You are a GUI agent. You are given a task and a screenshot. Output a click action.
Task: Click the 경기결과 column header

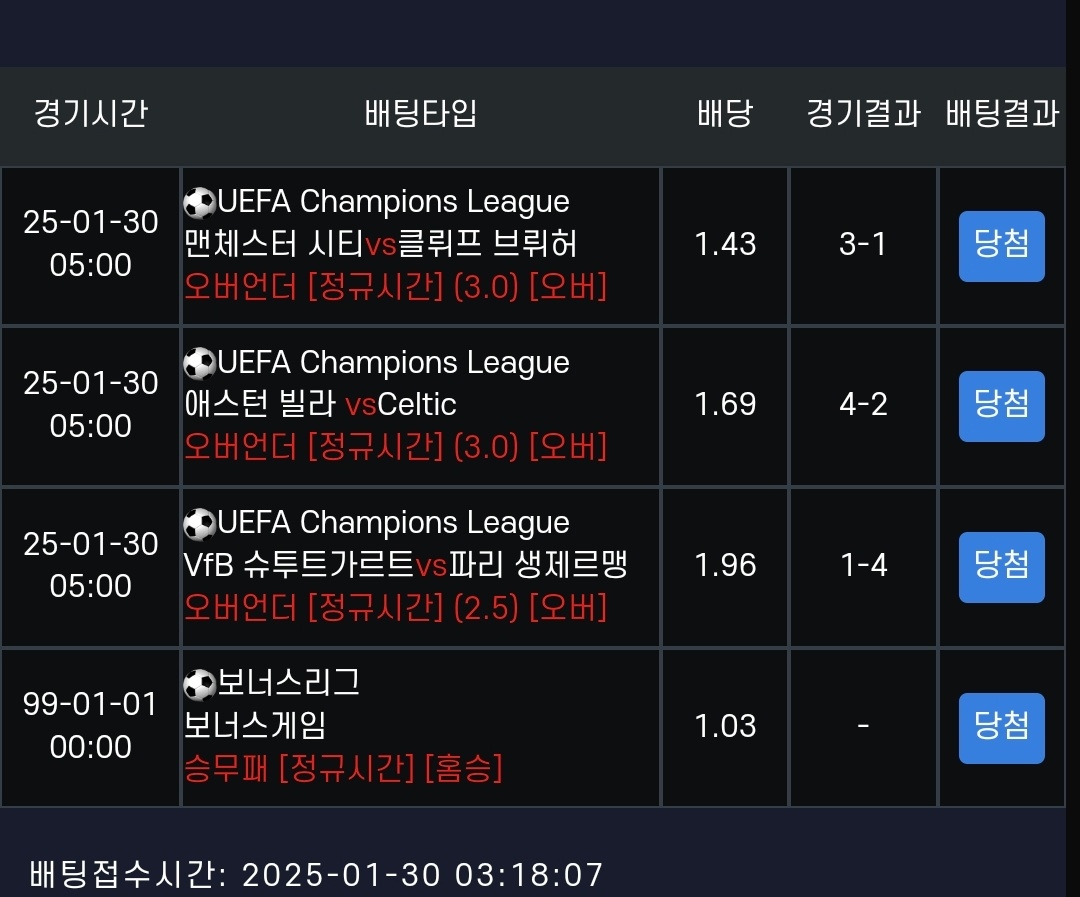click(863, 114)
